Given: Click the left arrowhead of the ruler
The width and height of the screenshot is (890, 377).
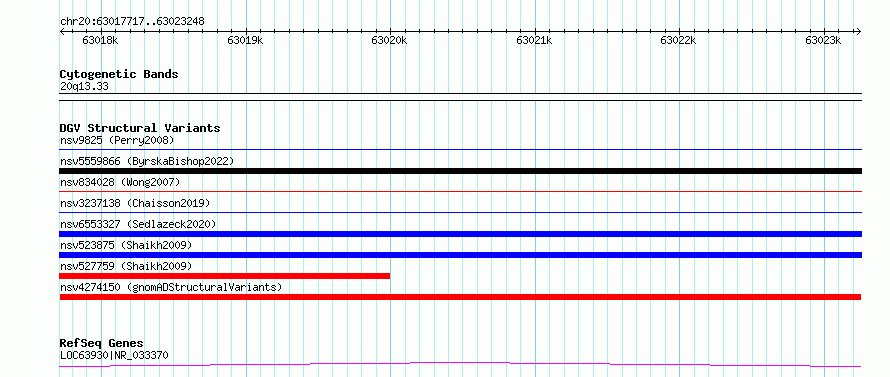Looking at the screenshot, I should pyautogui.click(x=62, y=31).
